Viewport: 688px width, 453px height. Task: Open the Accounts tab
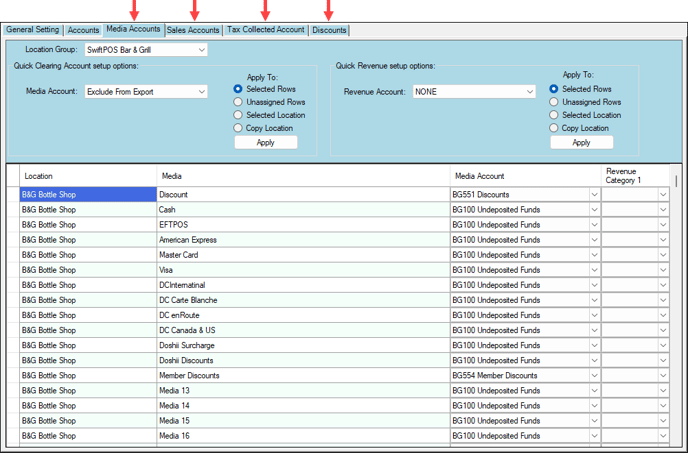pos(83,30)
